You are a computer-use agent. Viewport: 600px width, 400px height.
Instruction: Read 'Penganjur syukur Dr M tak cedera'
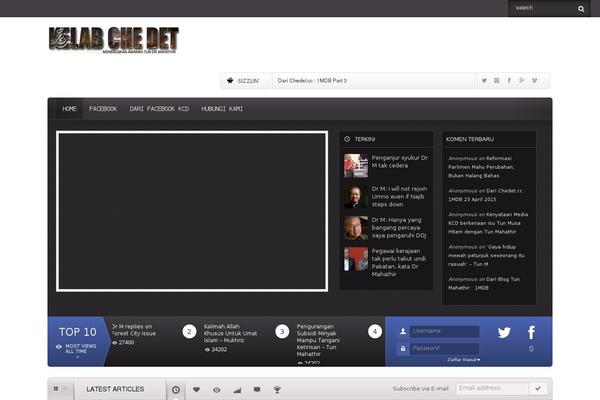[400, 162]
